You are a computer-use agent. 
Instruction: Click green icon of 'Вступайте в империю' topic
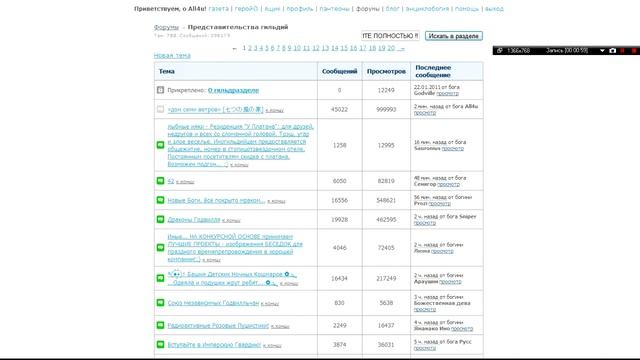pos(160,344)
